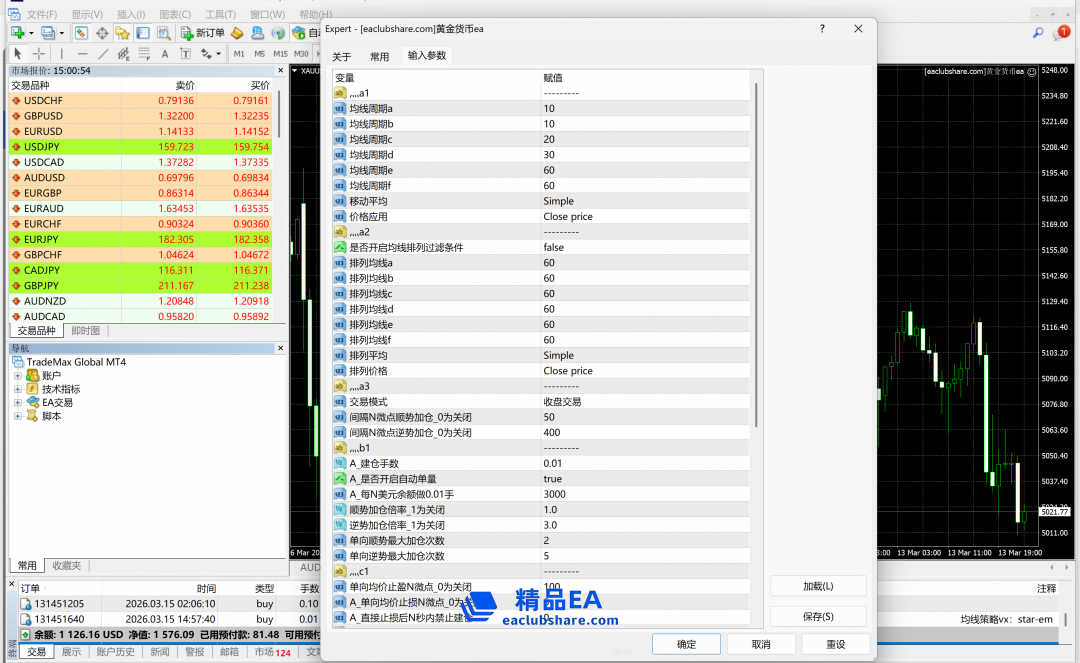Screen dimensions: 1080x663
Task: Click the help question mark in Expert dialog
Action: (822, 29)
